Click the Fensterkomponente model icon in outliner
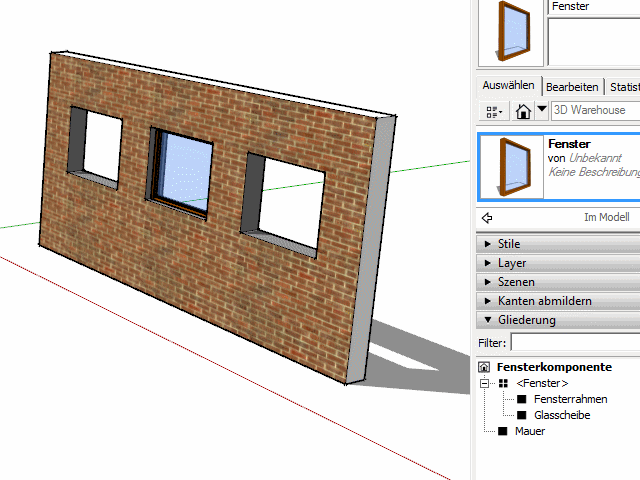The image size is (640, 480). [x=485, y=368]
